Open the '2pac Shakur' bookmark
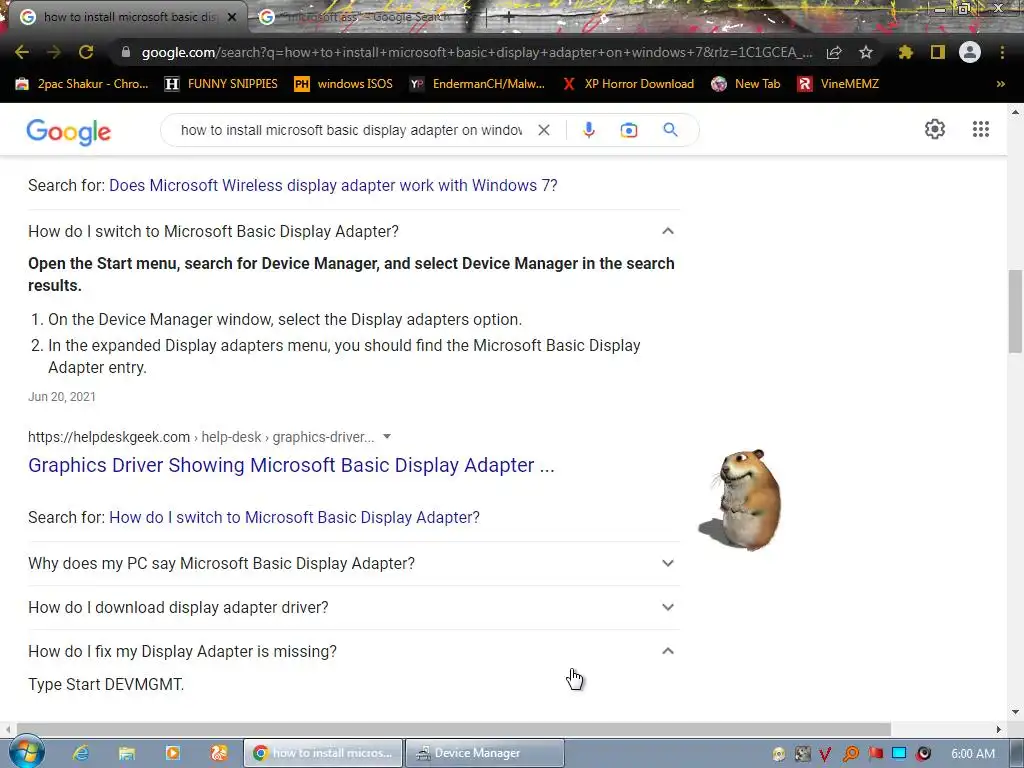This screenshot has height=768, width=1024. tap(82, 84)
